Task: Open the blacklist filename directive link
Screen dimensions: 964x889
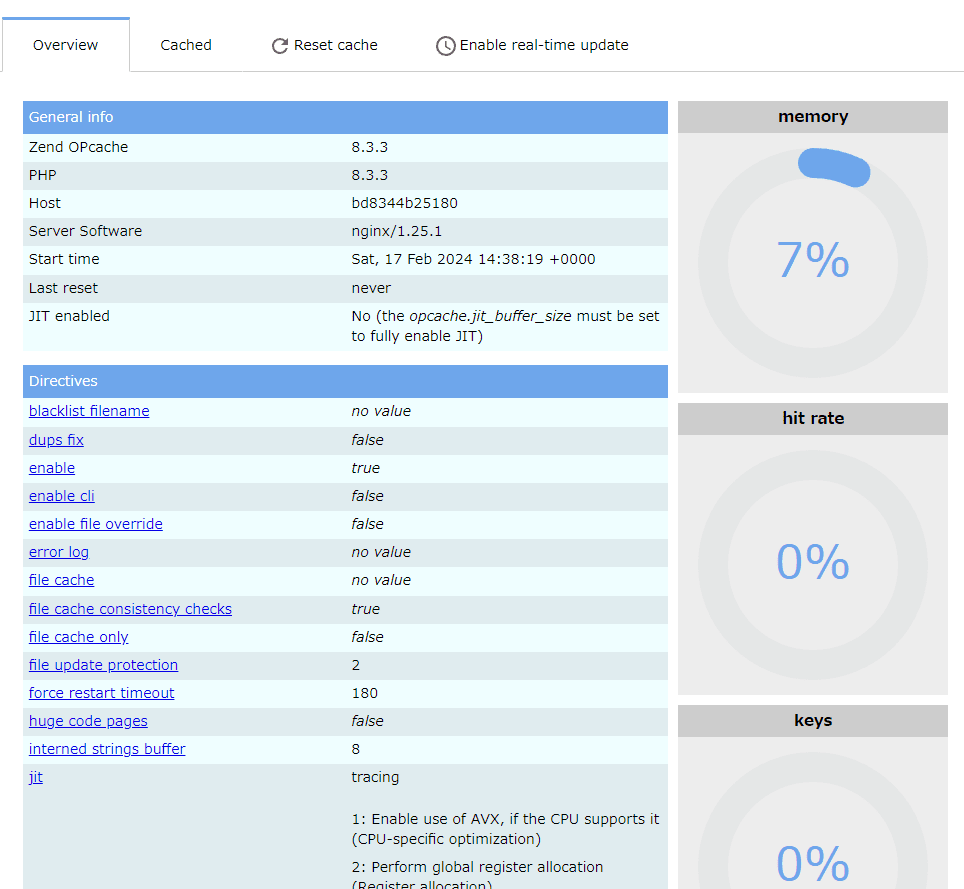Action: pyautogui.click(x=88, y=411)
